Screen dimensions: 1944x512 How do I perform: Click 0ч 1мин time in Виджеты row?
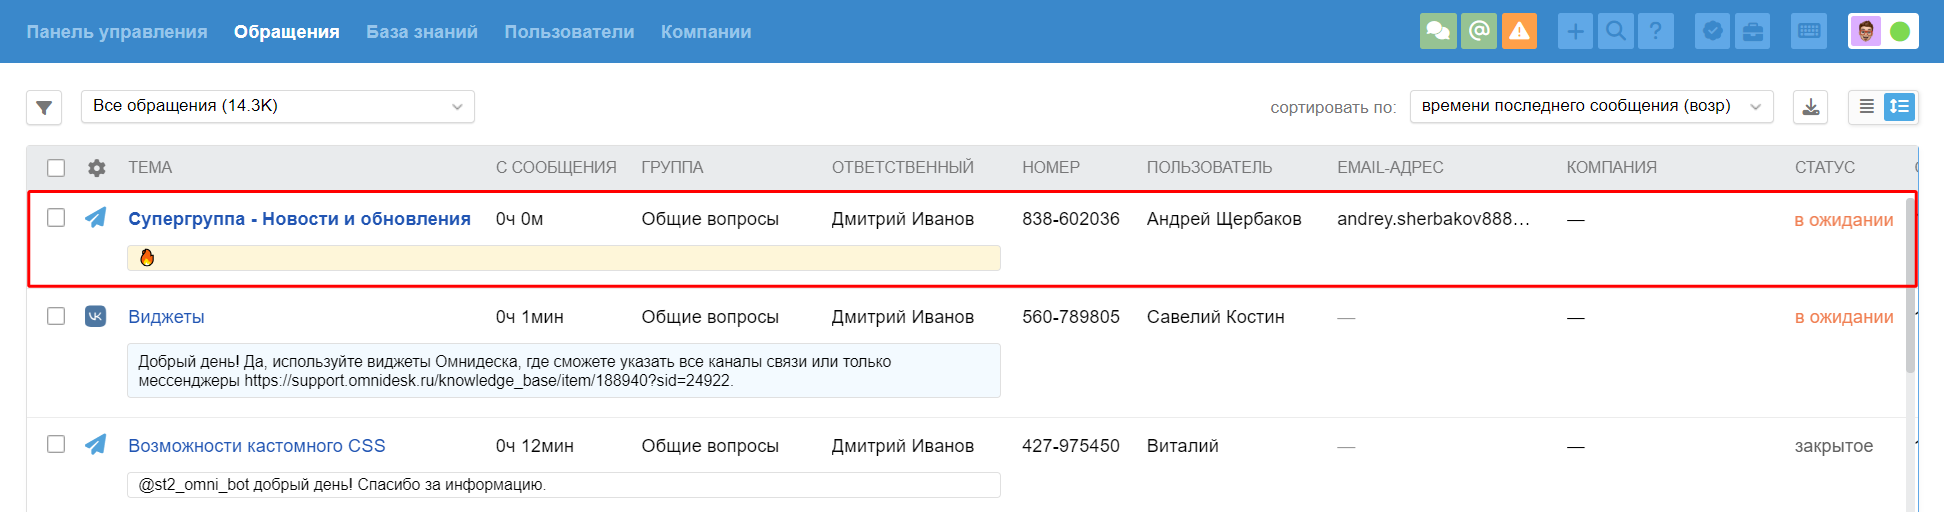tap(530, 317)
